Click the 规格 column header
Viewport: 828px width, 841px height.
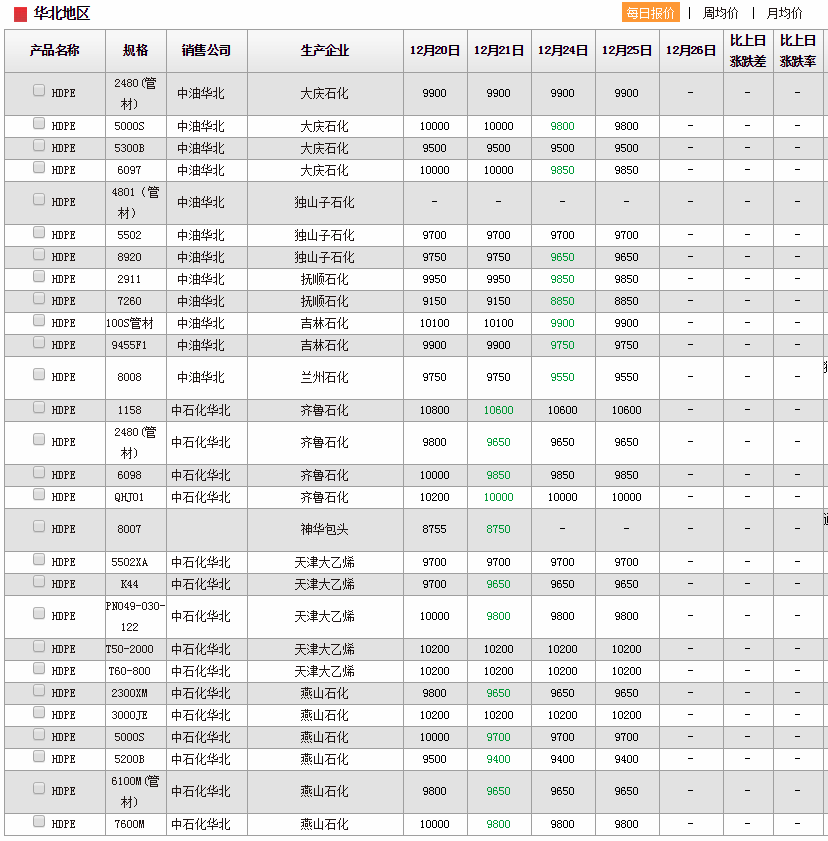136,51
